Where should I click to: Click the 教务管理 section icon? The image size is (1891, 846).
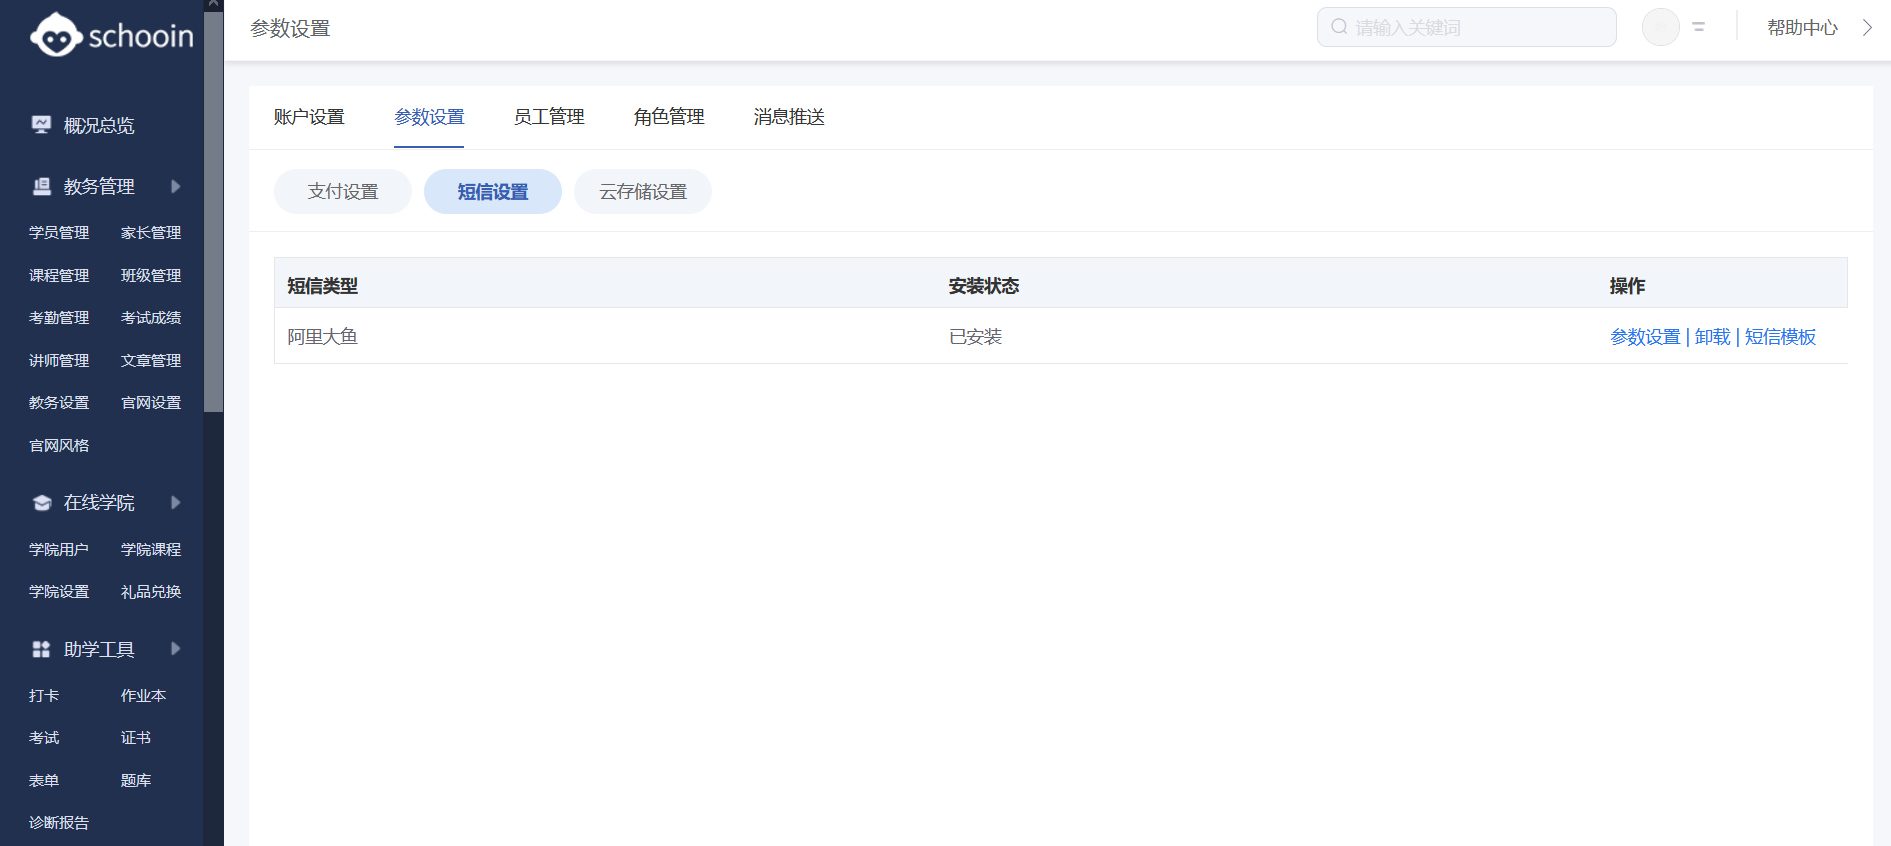click(41, 186)
